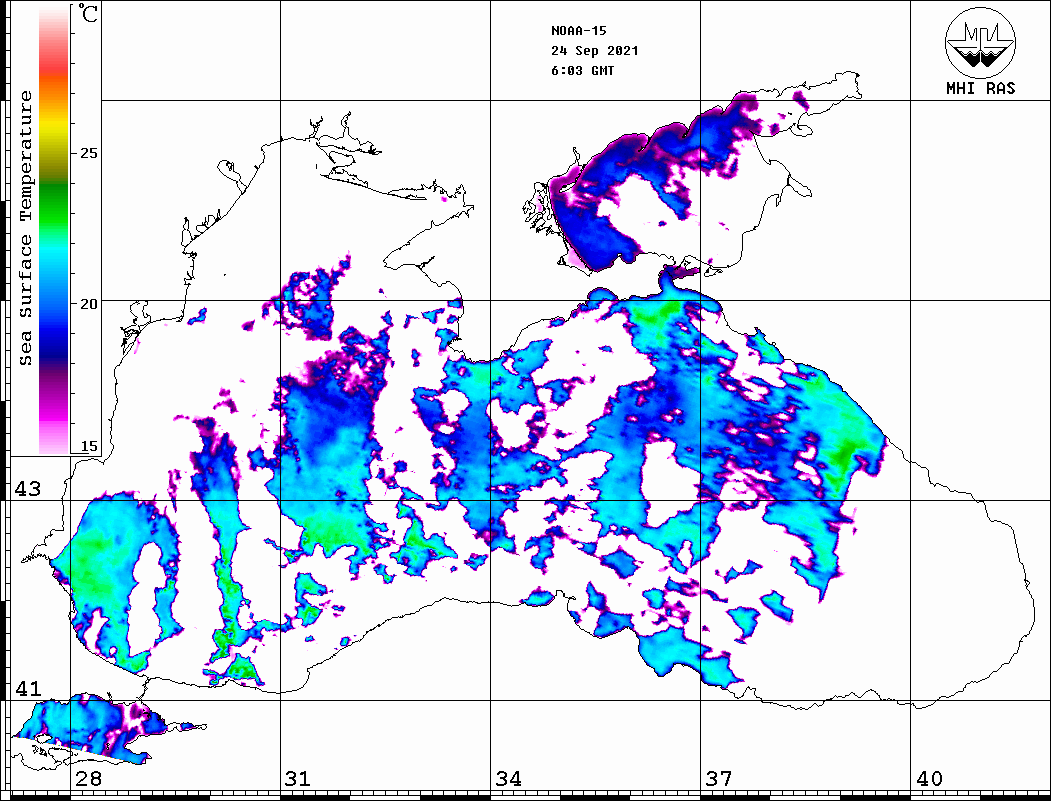Click the longitude label 28
This screenshot has height=801, width=1051.
click(88, 779)
